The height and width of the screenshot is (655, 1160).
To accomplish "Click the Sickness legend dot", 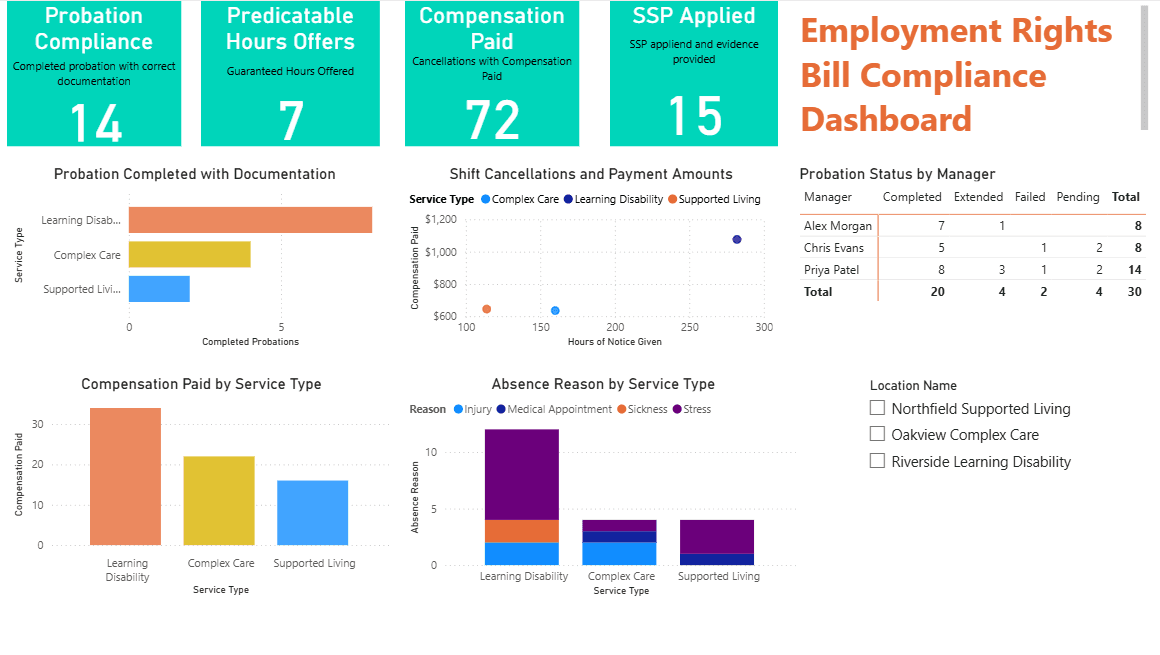I will click(620, 409).
